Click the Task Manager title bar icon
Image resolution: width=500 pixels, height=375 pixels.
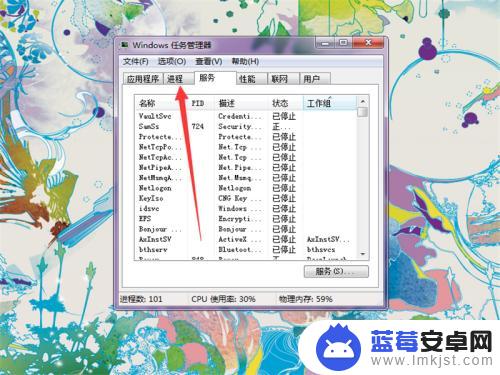point(125,45)
